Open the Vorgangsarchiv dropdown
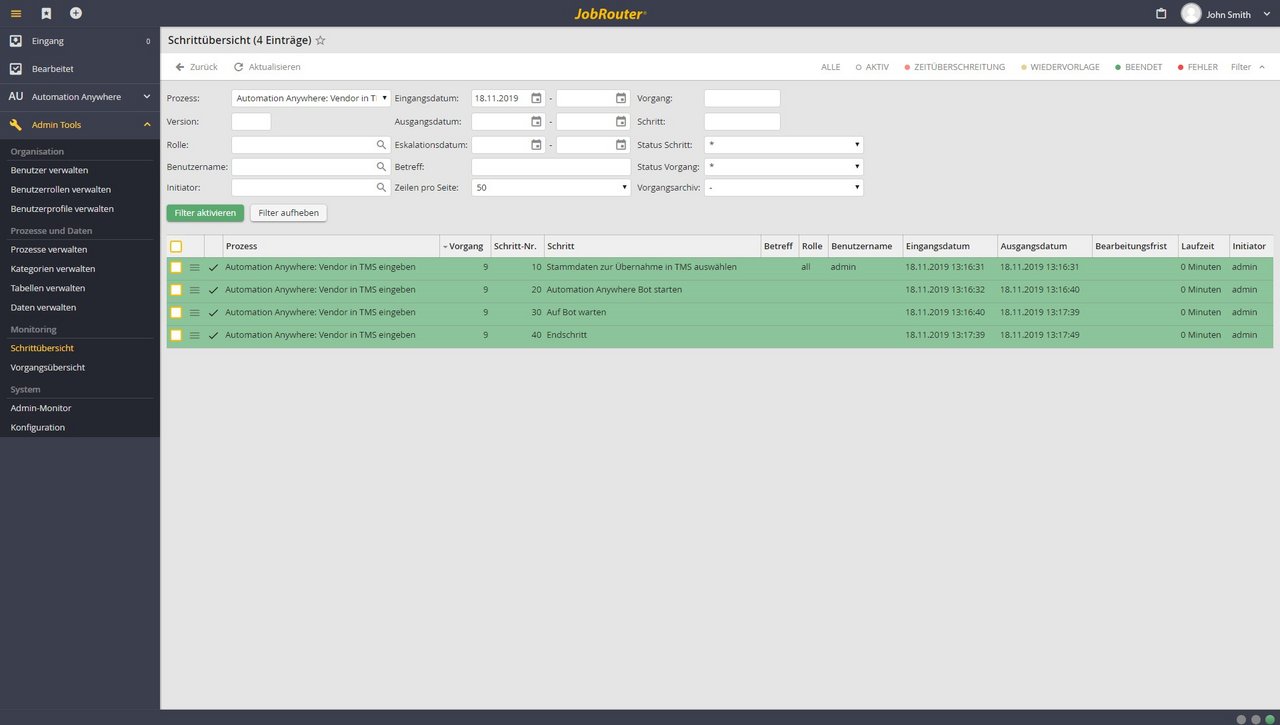The image size is (1280, 725). [x=784, y=187]
